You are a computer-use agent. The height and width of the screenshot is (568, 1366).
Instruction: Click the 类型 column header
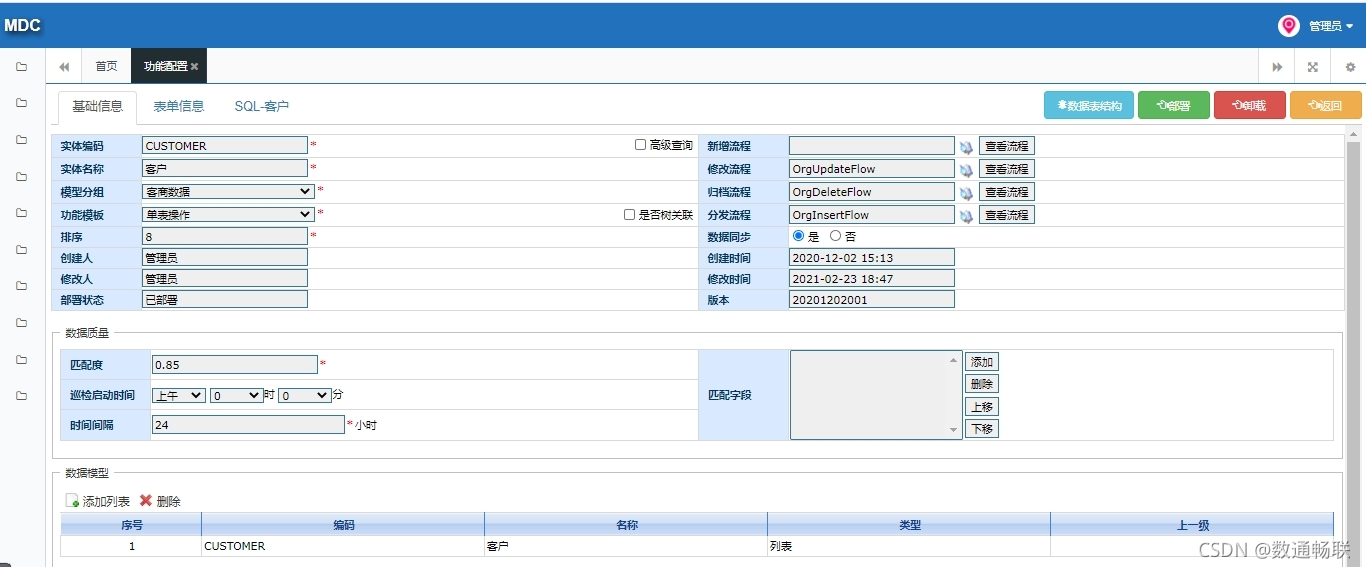point(909,525)
